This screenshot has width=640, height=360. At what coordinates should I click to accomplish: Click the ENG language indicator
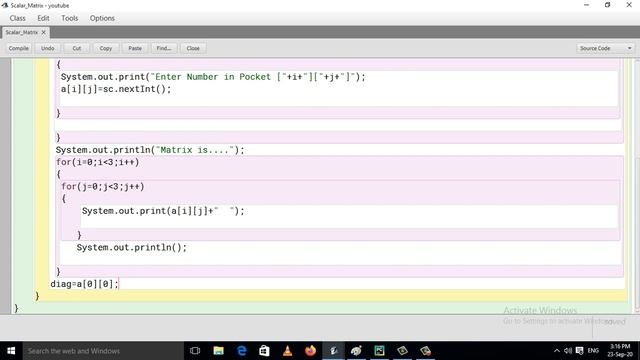tap(593, 351)
